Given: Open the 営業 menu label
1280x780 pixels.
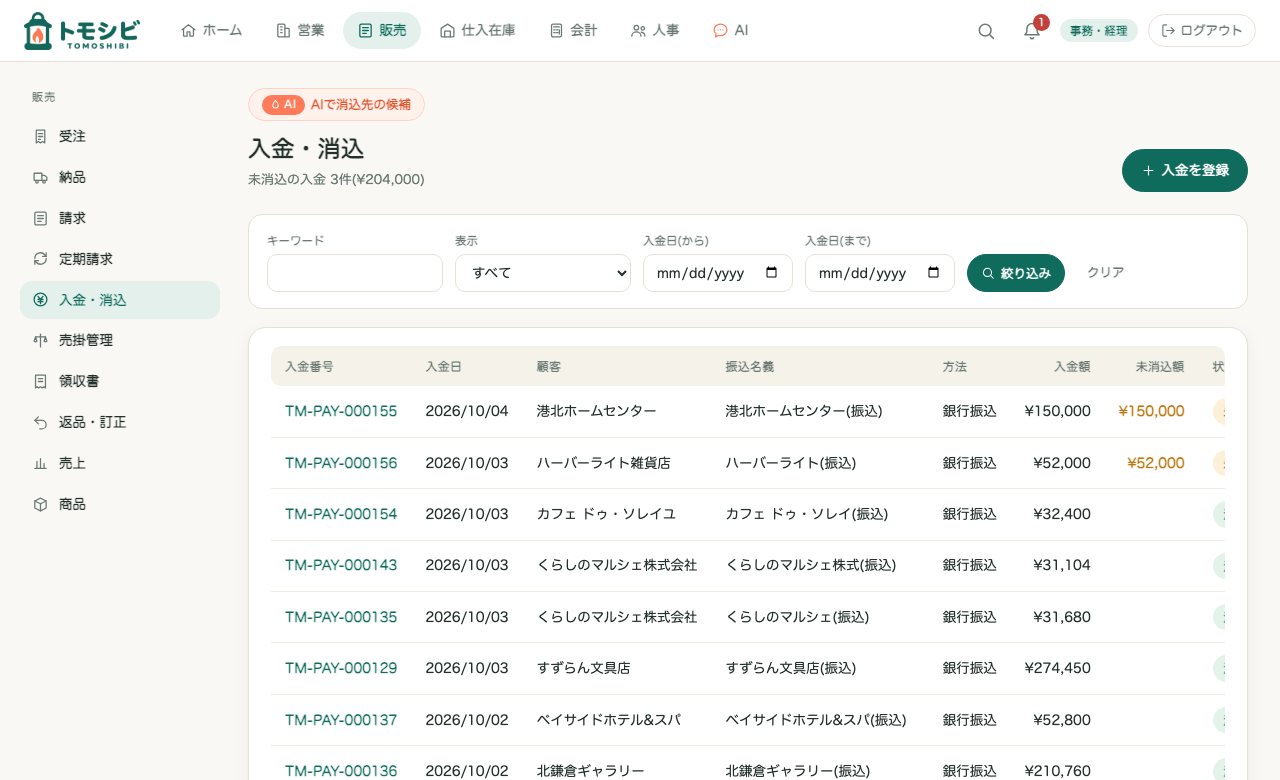Looking at the screenshot, I should click(311, 31).
